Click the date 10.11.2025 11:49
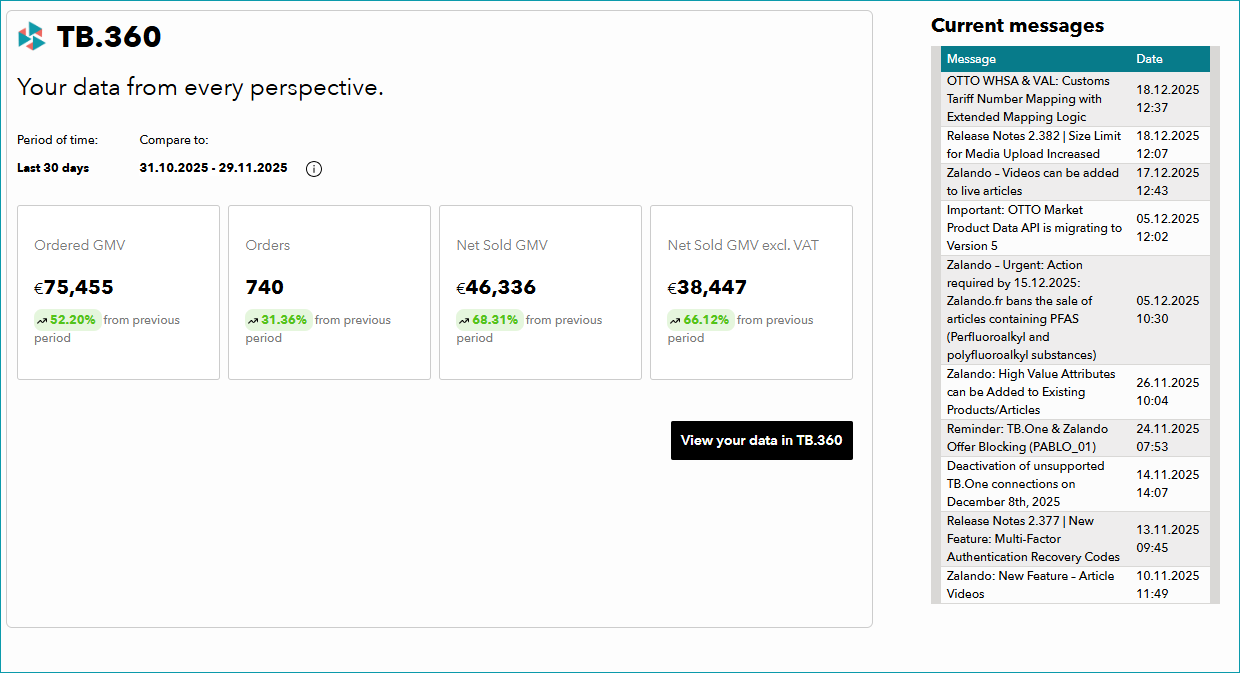The image size is (1240, 673). [x=1167, y=585]
